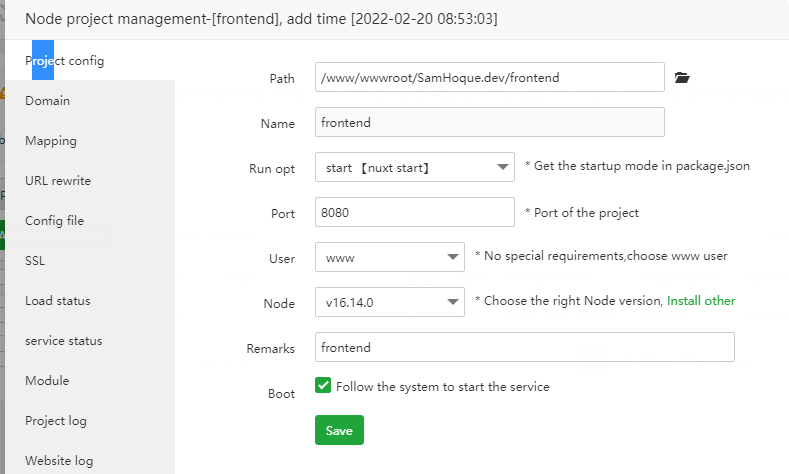Image resolution: width=789 pixels, height=474 pixels.
Task: Focus the Remarks text field
Action: point(524,347)
